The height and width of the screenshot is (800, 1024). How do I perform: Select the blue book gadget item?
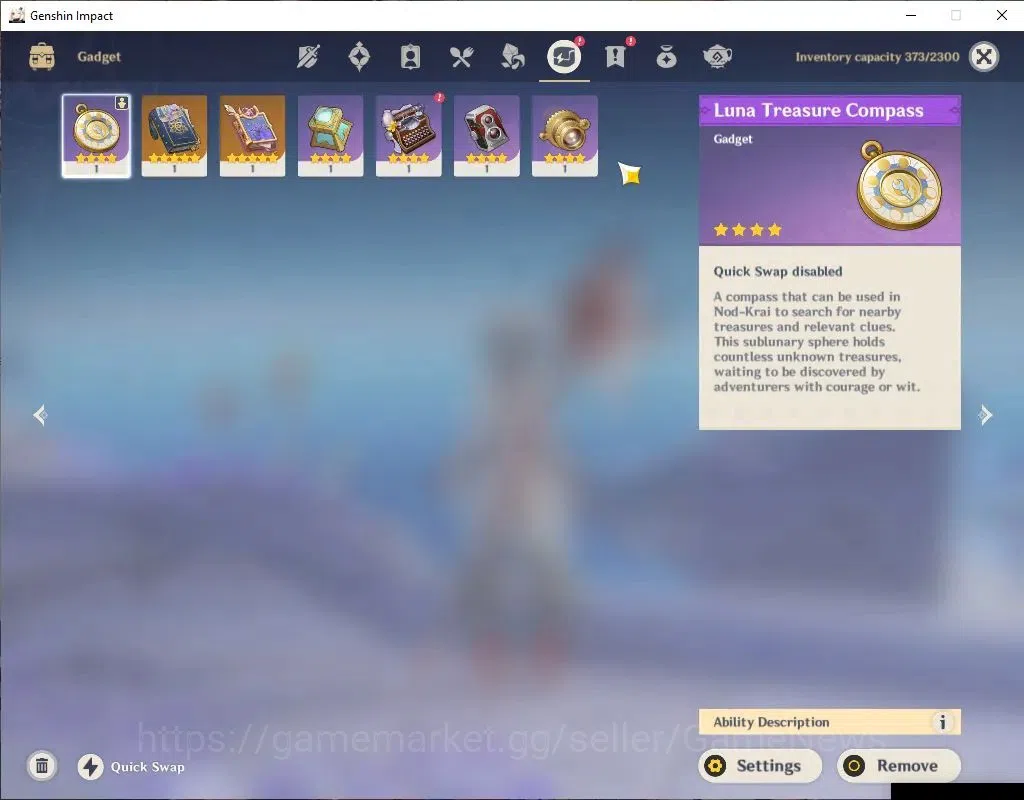click(x=174, y=136)
